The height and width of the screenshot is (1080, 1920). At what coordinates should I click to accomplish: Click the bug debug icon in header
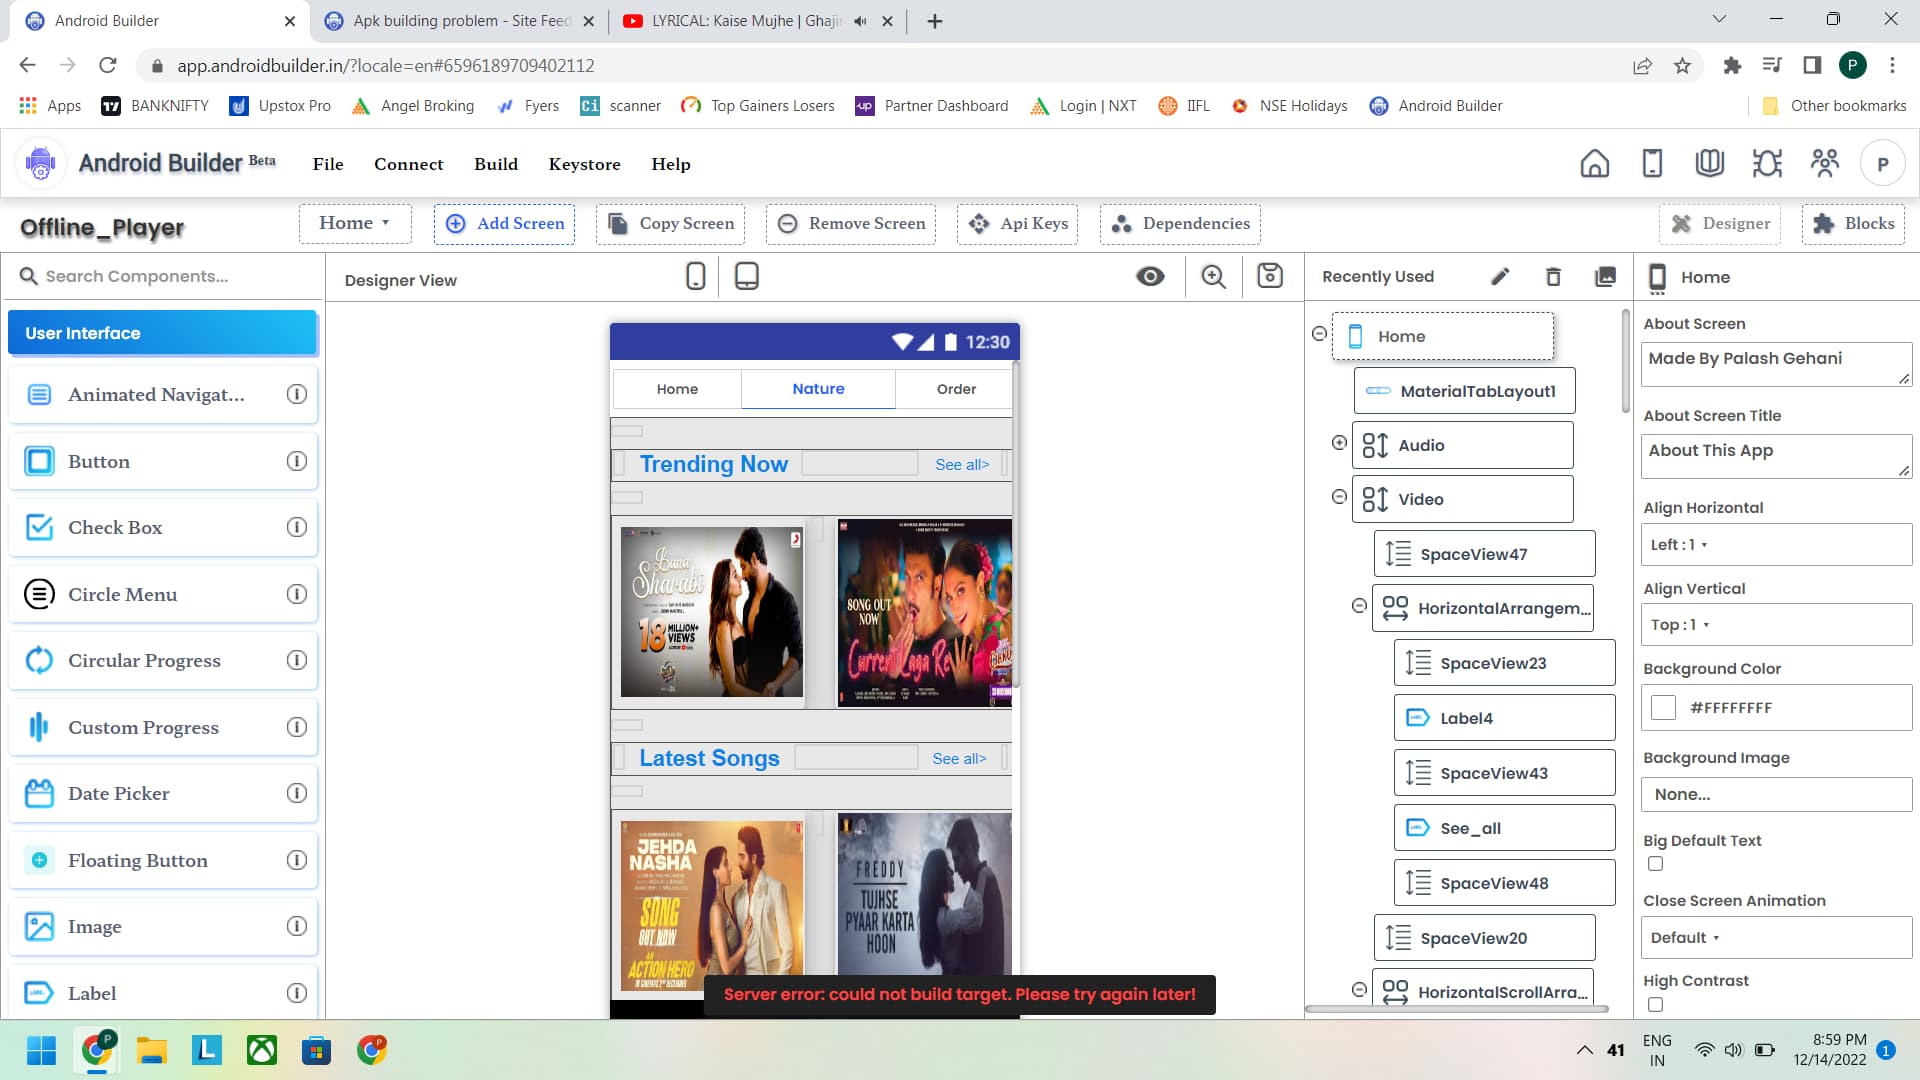click(x=1767, y=163)
